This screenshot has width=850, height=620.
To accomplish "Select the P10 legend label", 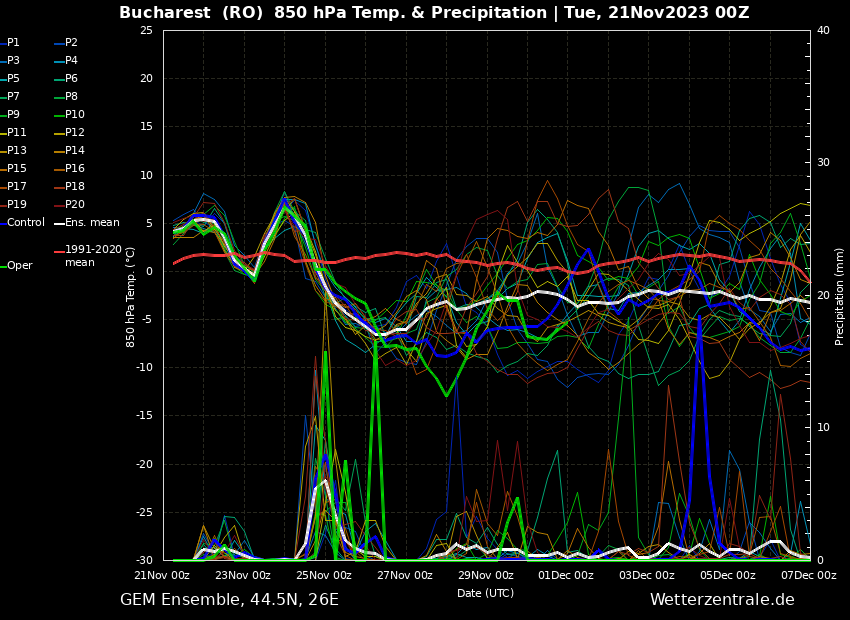I will [75, 115].
